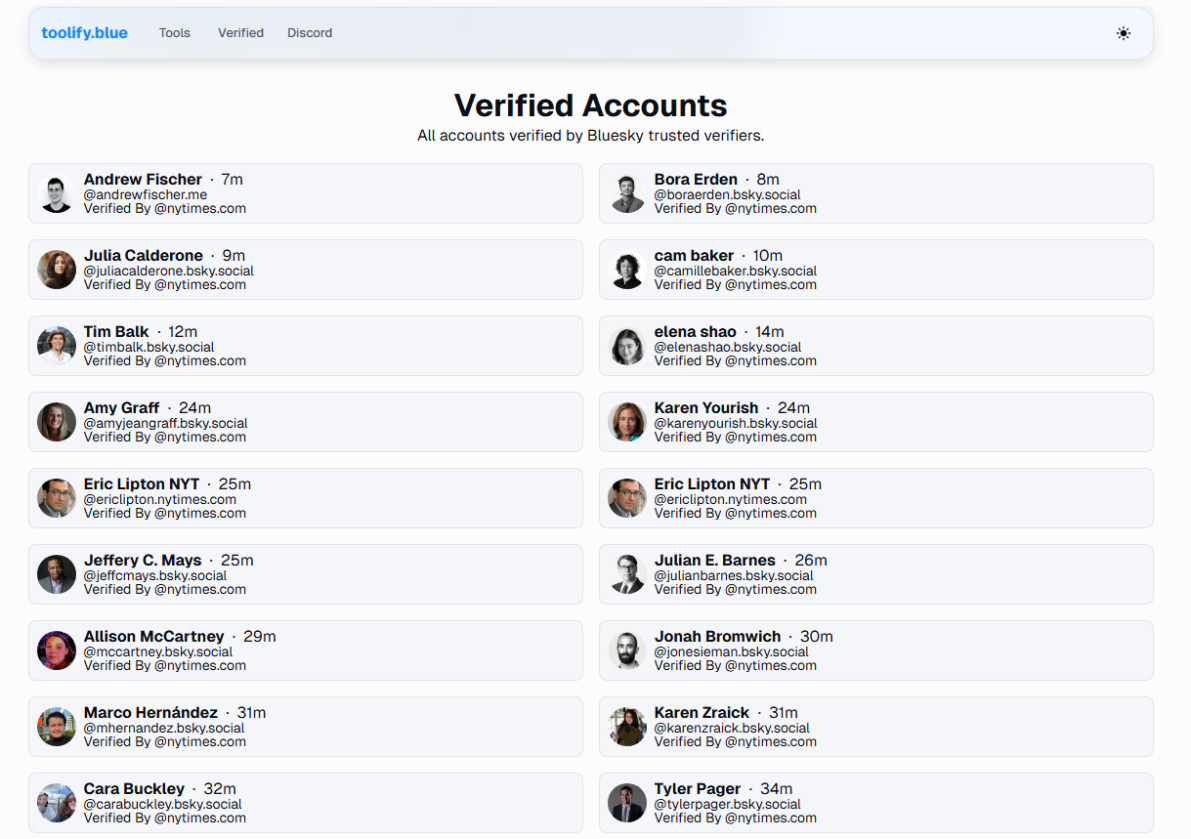The width and height of the screenshot is (1191, 839).
Task: Click 'Verified By @nytimes.com' under Andrew Fischer
Action: click(x=165, y=208)
